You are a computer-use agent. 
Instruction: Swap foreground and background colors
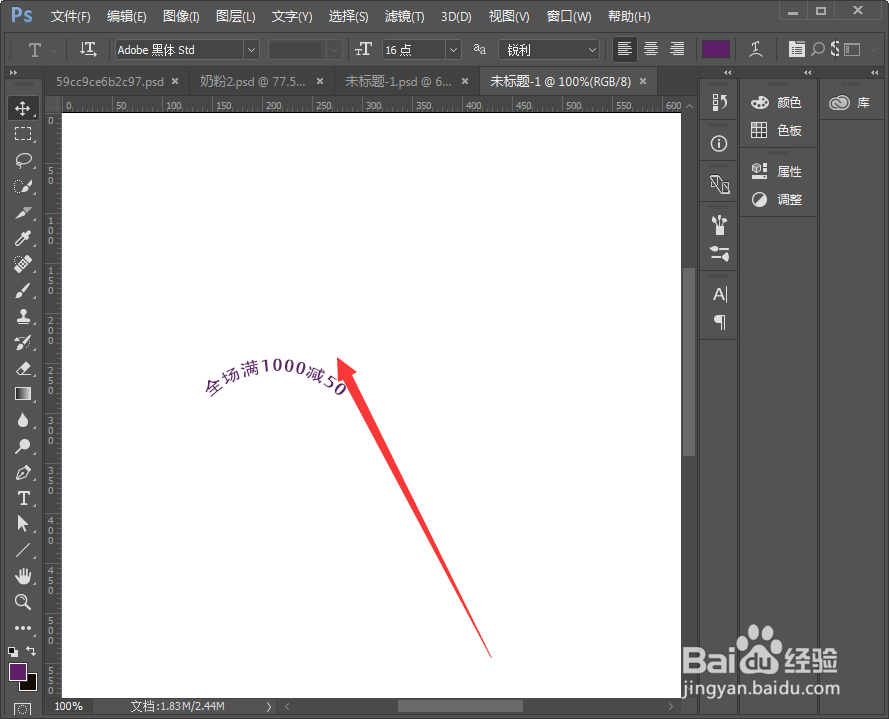click(31, 652)
